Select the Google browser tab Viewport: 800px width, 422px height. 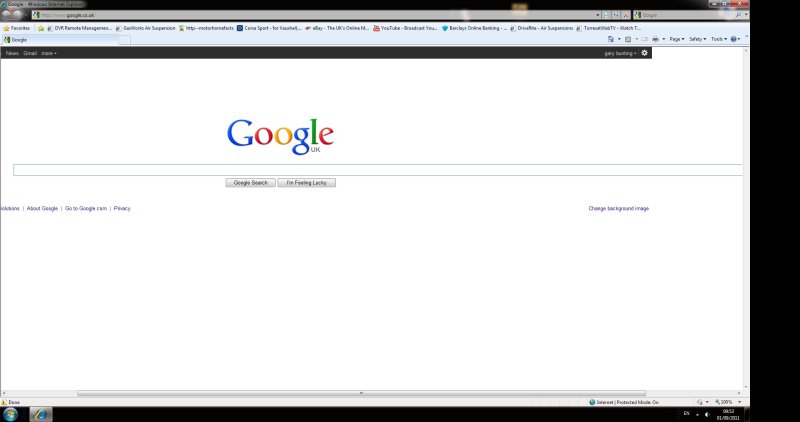tap(59, 39)
